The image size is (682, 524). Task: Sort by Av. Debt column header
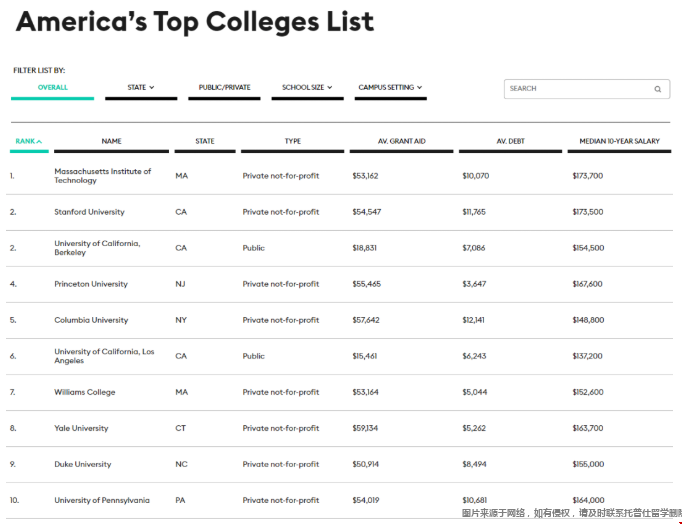511,141
